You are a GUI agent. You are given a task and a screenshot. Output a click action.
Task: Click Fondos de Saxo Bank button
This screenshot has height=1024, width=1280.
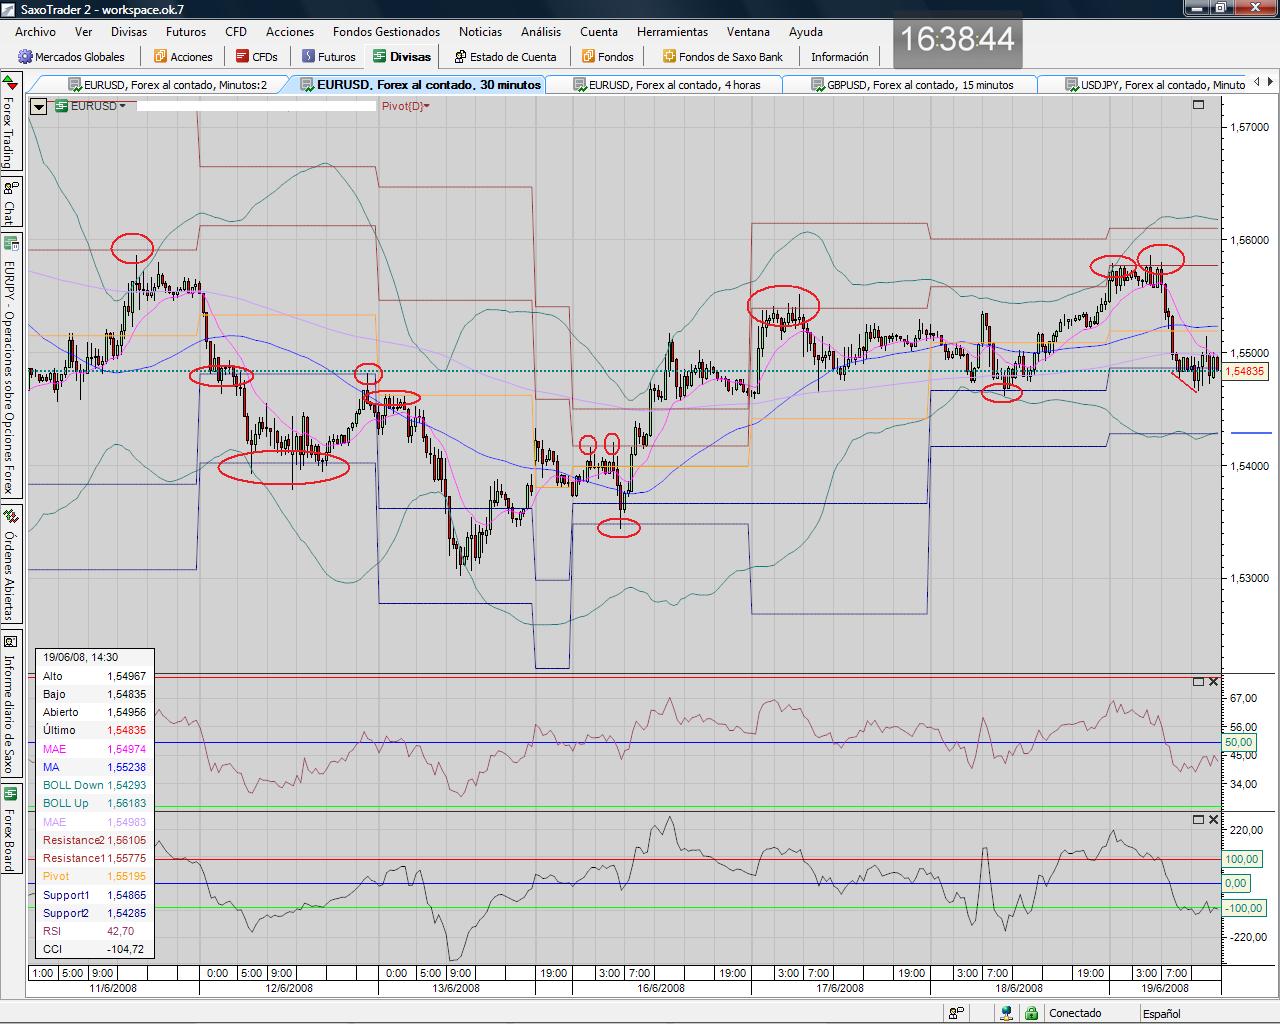point(723,57)
